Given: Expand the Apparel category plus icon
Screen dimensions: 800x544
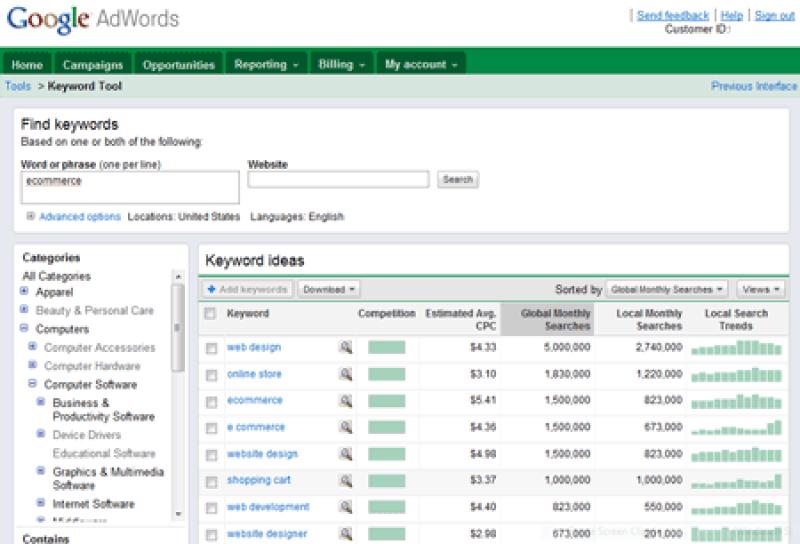Looking at the screenshot, I should pos(24,292).
